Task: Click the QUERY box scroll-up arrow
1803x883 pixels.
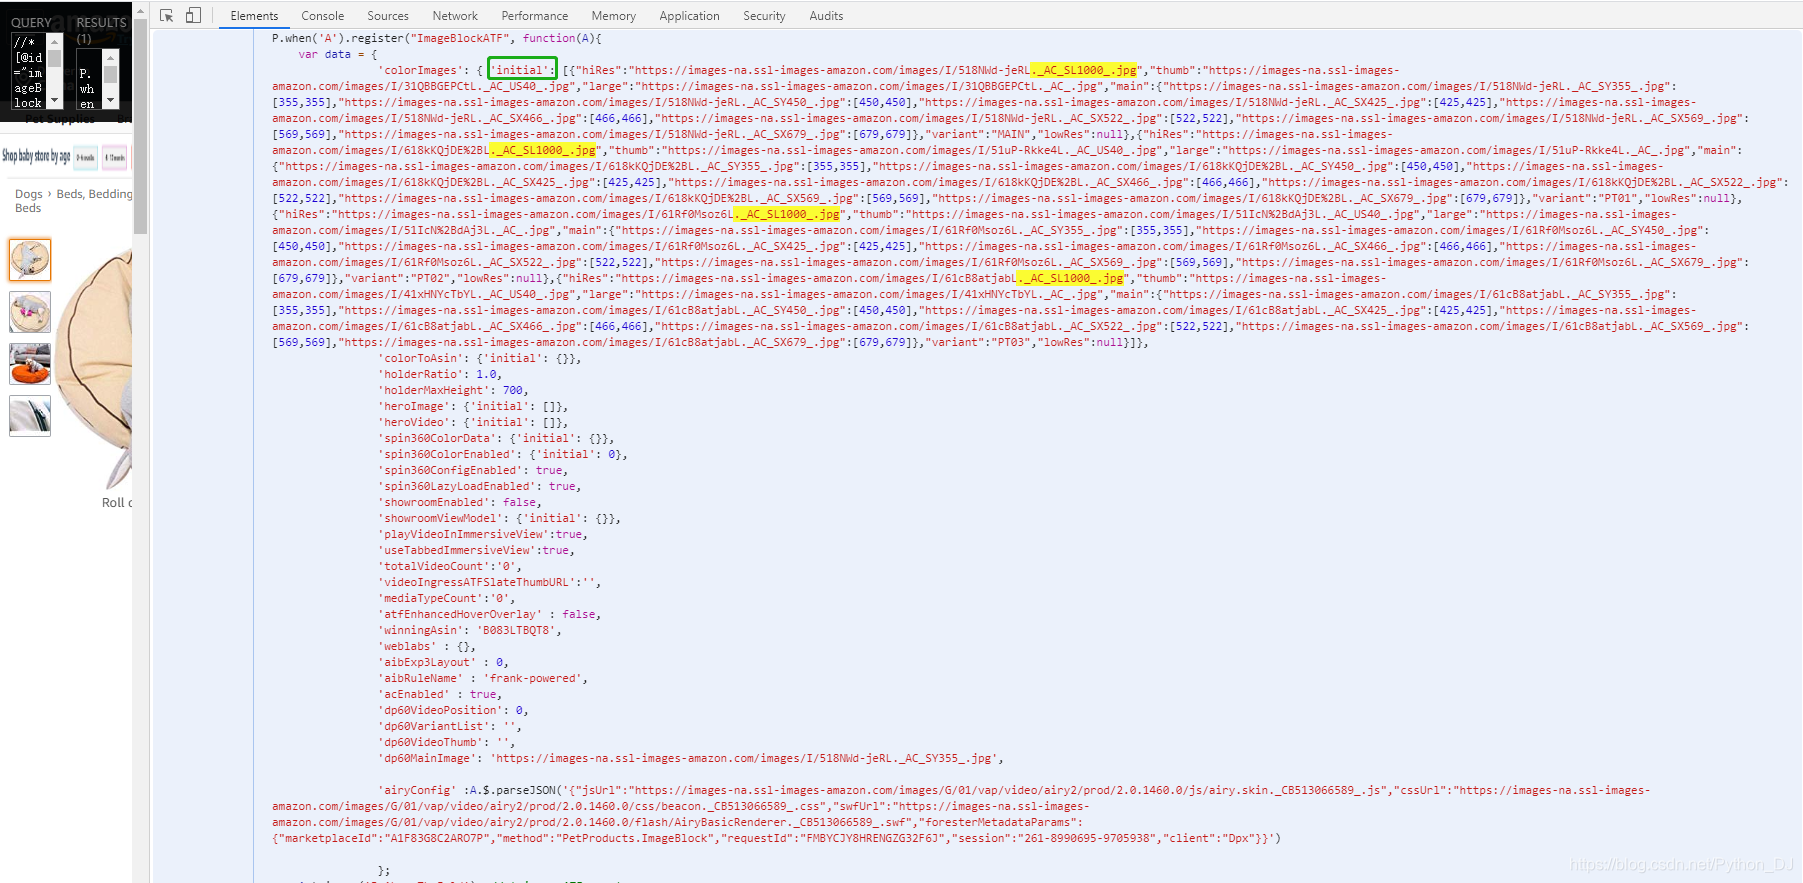Action: click(55, 40)
